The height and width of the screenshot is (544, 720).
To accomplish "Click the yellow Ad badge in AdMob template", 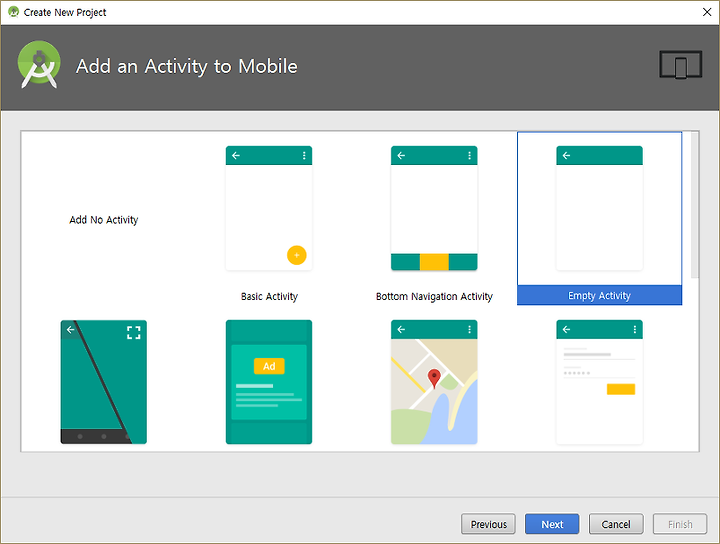I will pyautogui.click(x=269, y=366).
